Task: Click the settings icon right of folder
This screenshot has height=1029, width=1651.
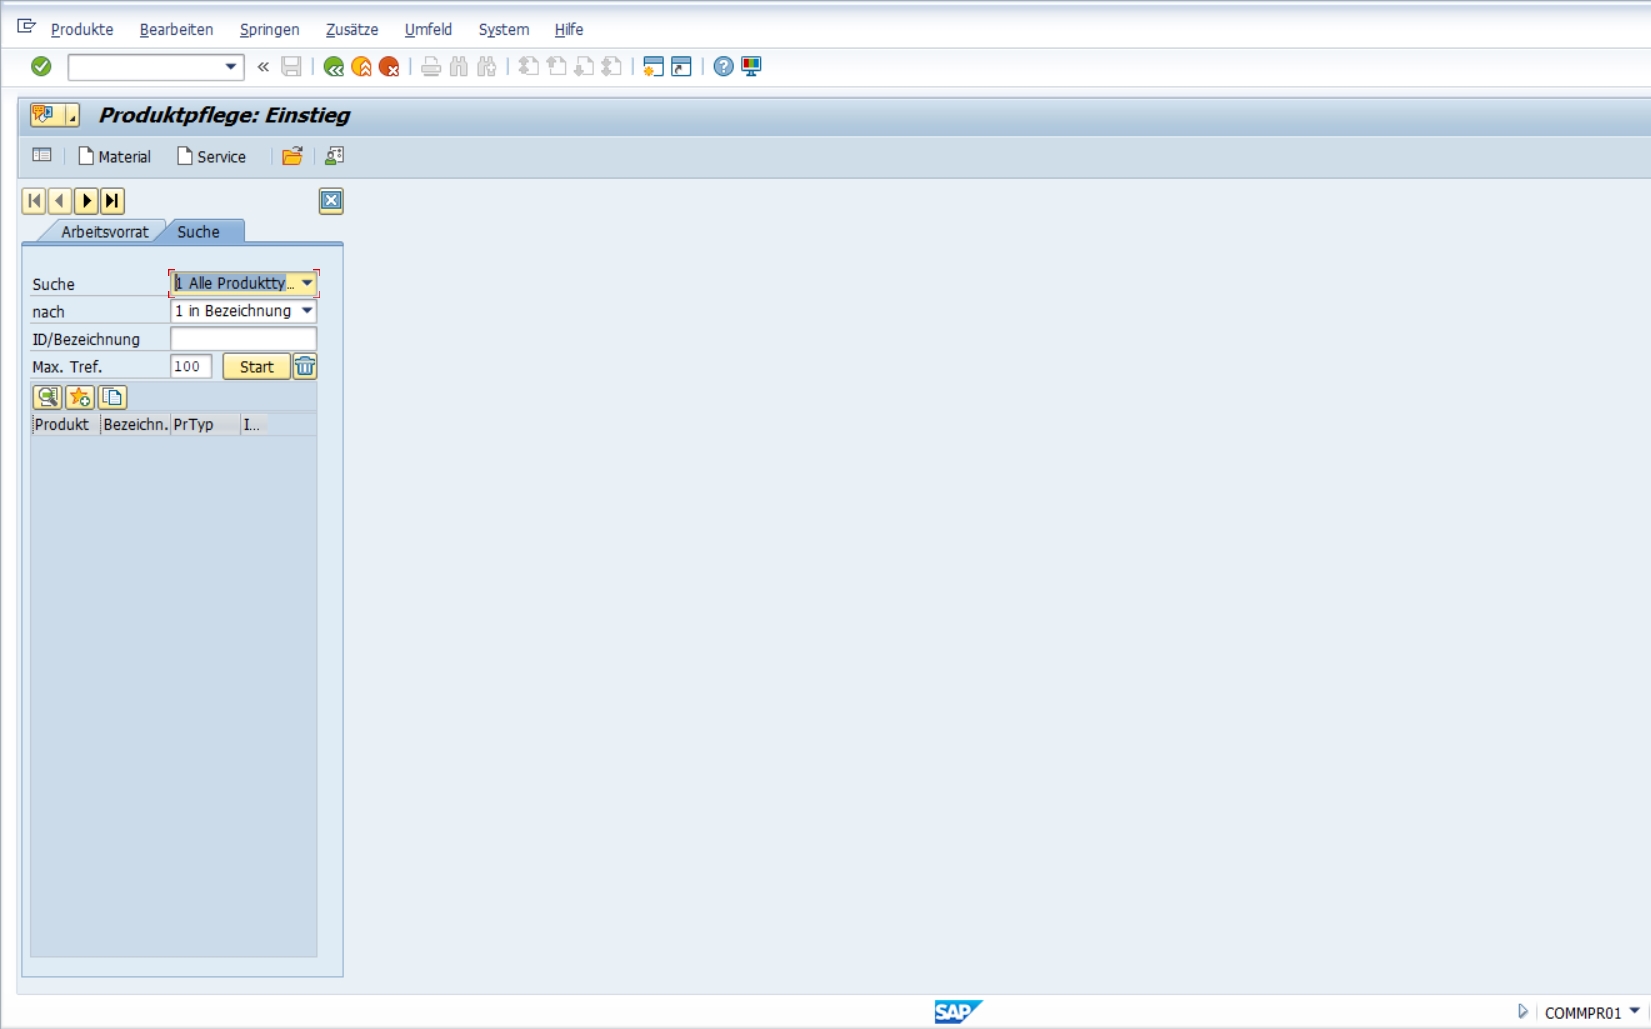Action: click(x=334, y=156)
